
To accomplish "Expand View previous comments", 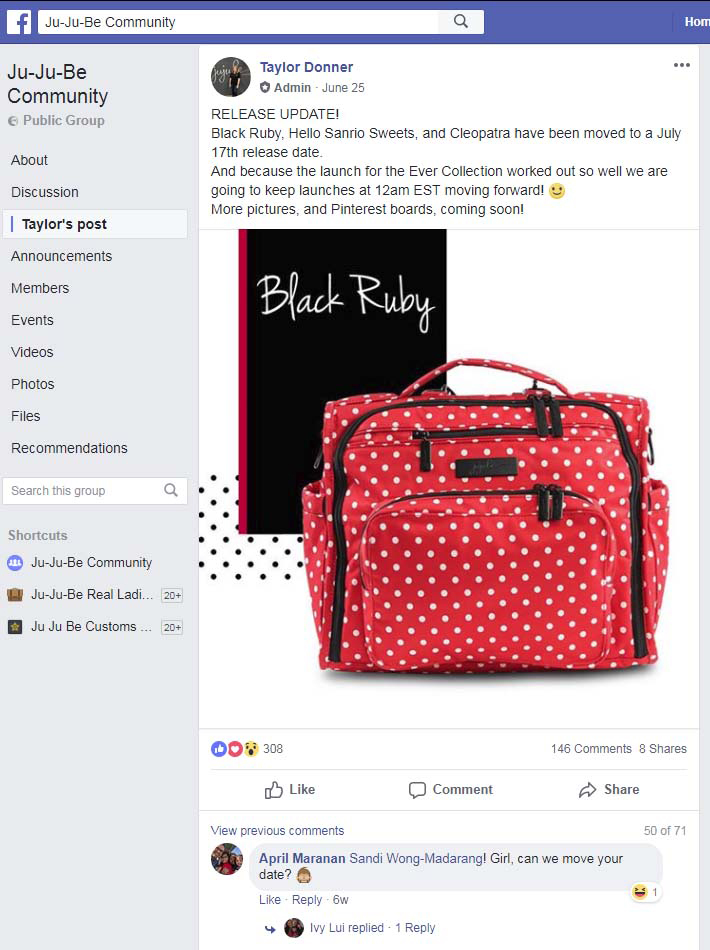I will point(277,831).
